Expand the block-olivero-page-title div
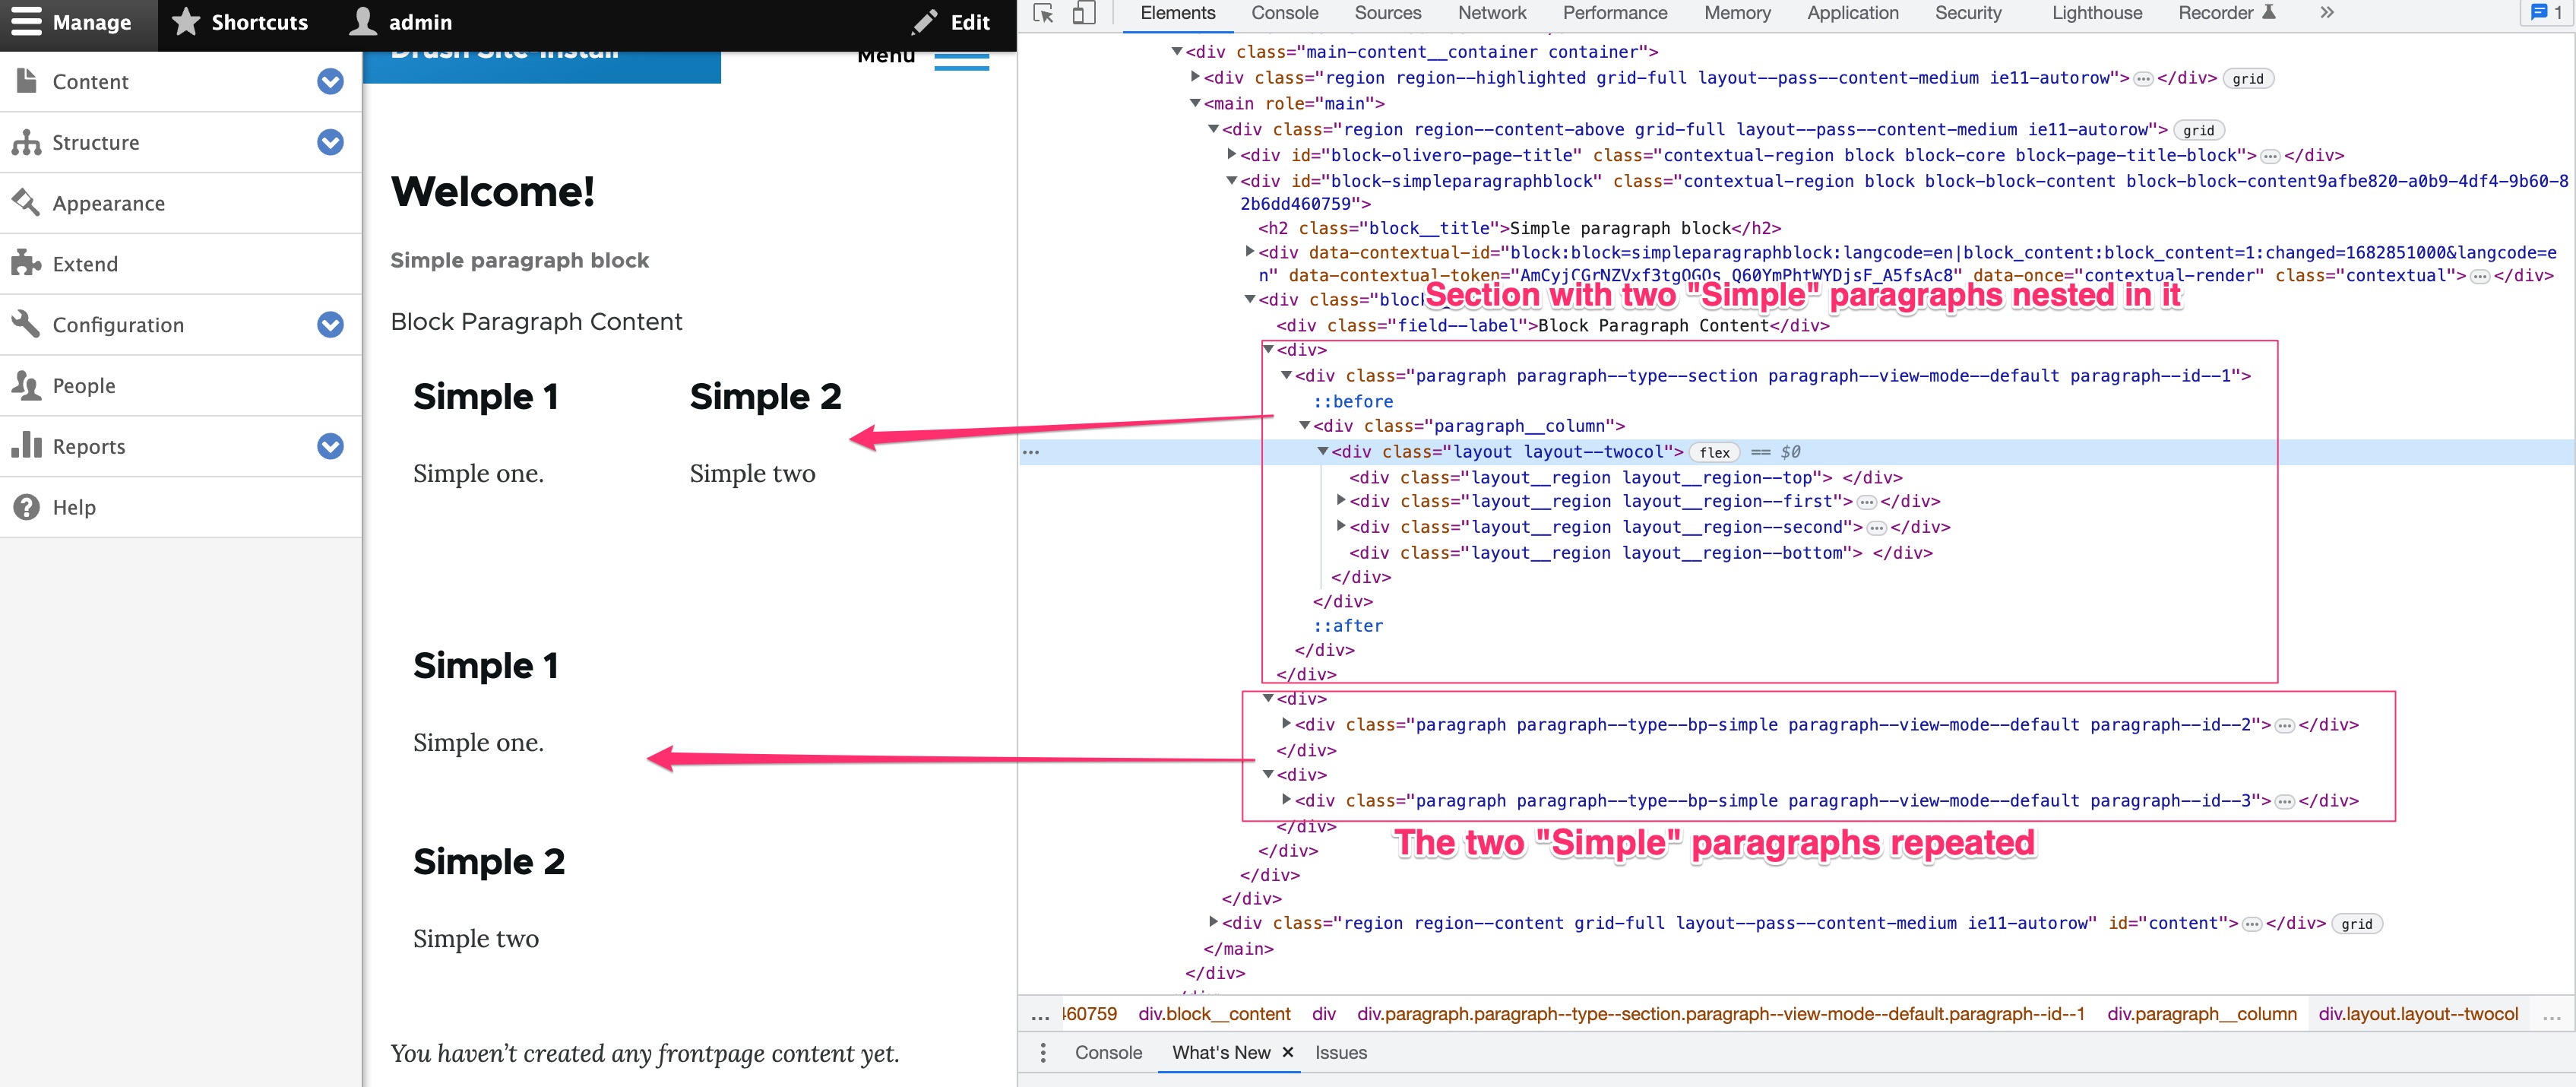 [1232, 155]
